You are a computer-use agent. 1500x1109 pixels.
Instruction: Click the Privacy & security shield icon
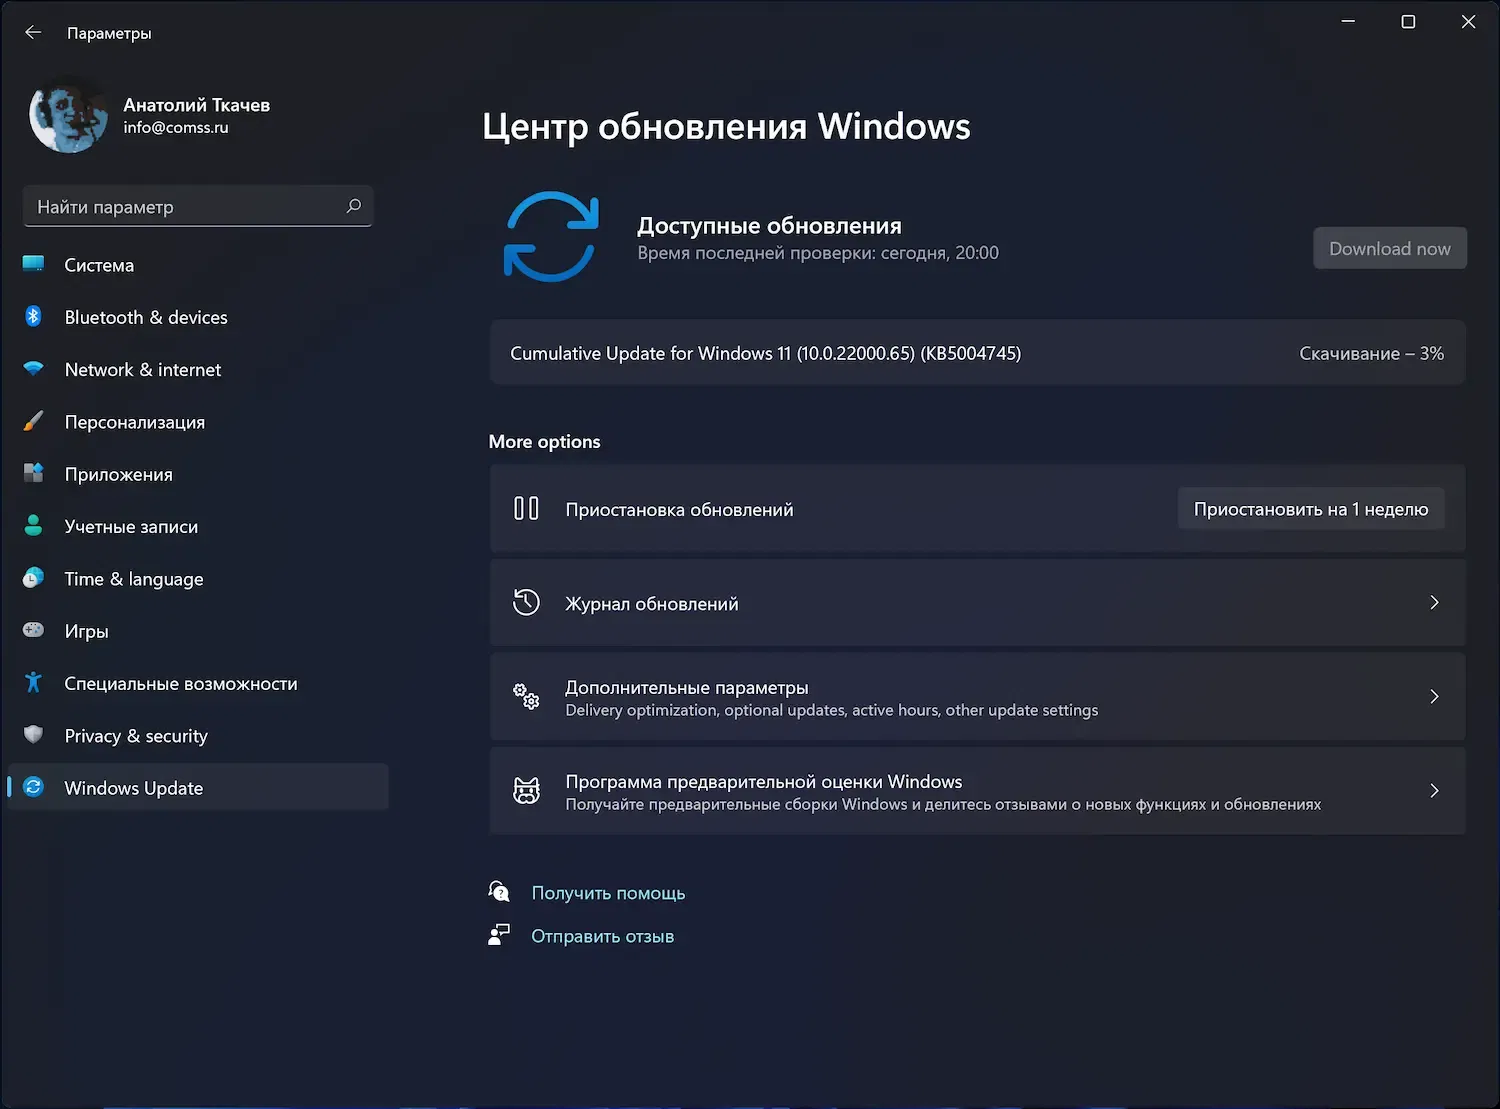point(34,735)
